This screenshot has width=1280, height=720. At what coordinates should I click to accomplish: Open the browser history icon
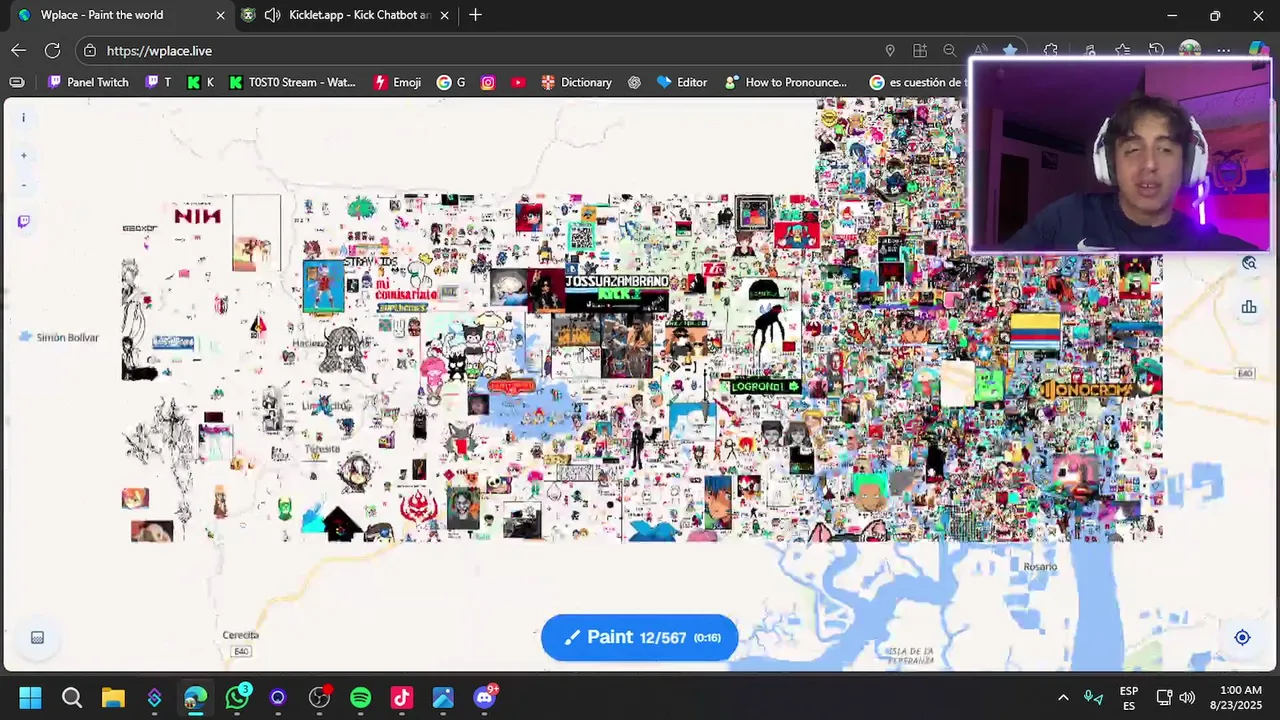click(x=1156, y=50)
